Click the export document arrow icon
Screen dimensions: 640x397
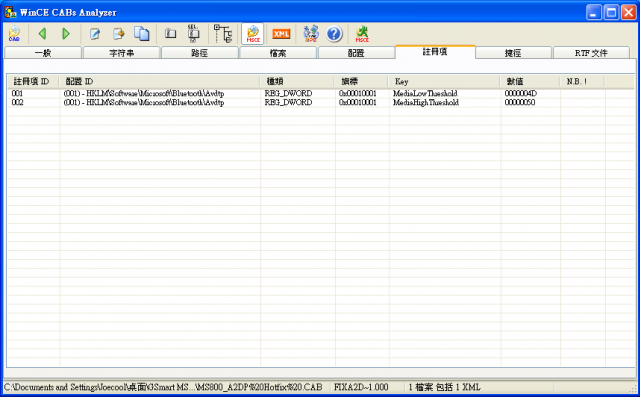119,33
